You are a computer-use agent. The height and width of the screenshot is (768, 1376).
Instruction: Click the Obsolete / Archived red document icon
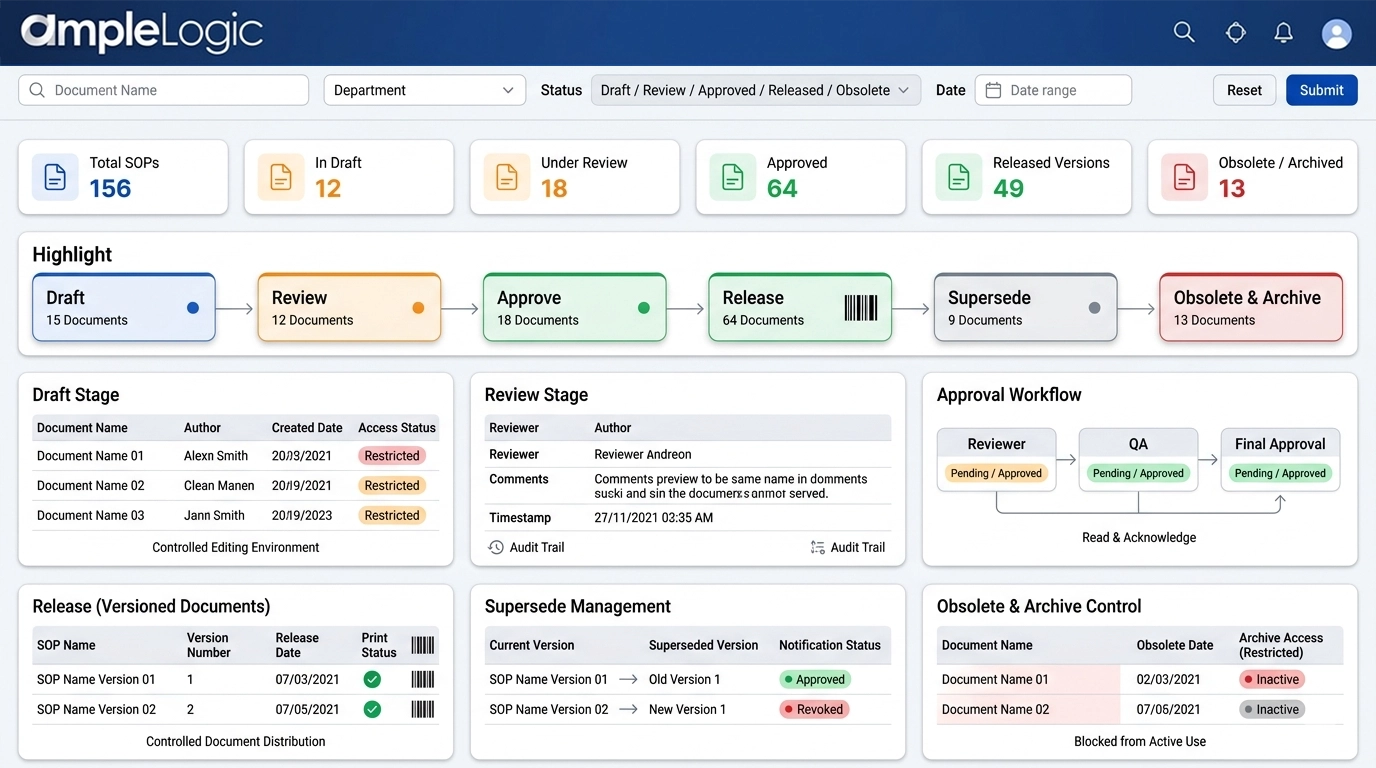[1184, 177]
